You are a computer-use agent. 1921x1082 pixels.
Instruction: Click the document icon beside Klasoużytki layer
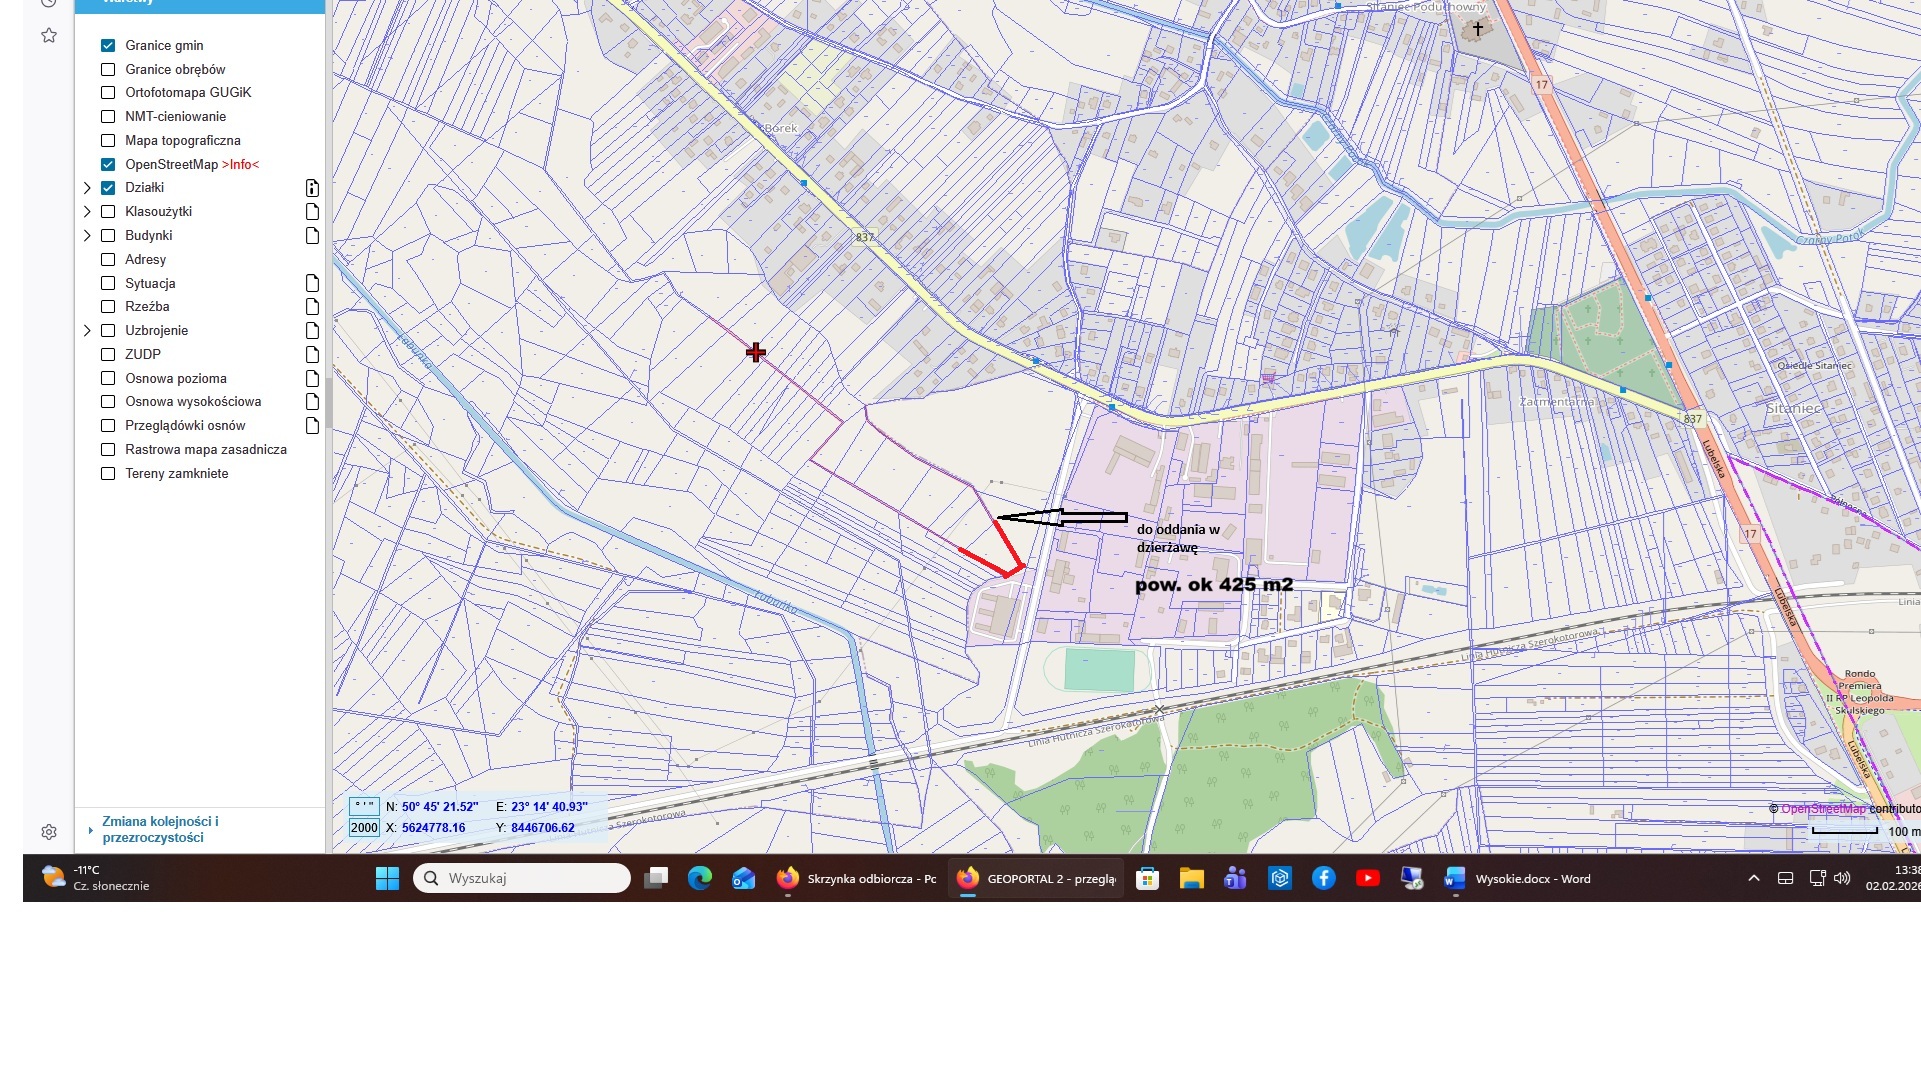coord(312,212)
